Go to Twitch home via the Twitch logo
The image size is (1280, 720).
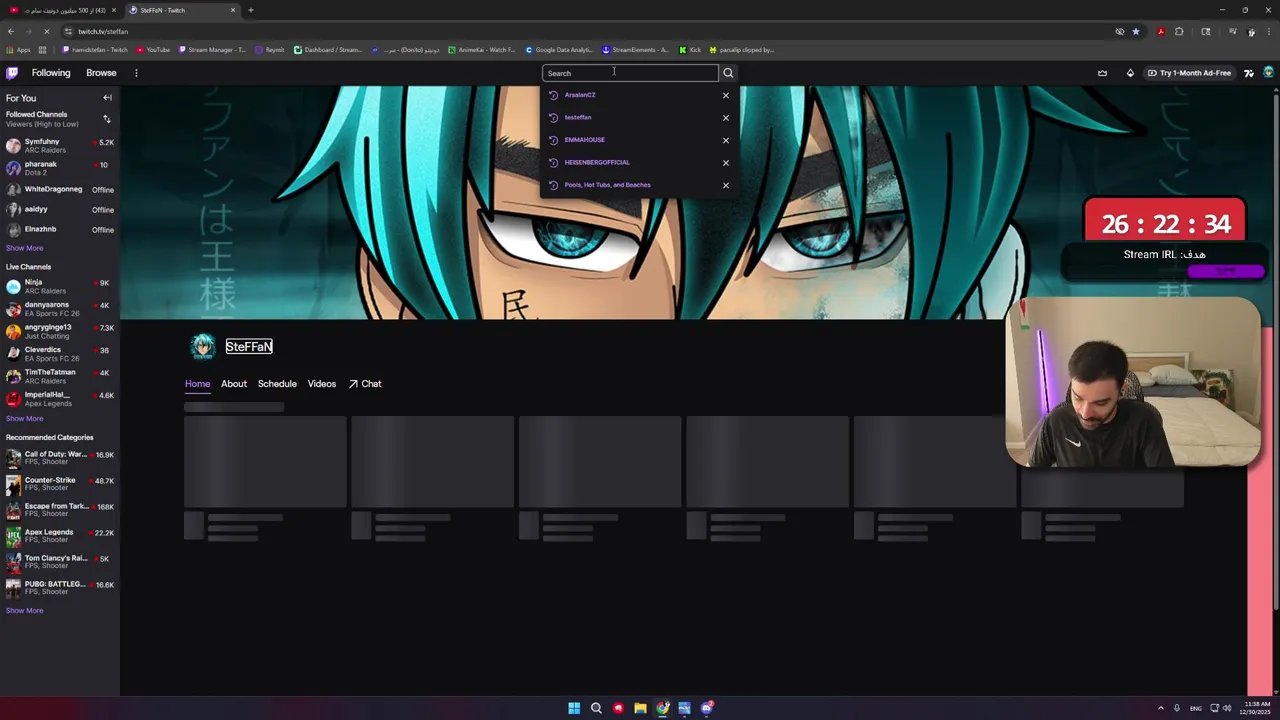tap(12, 73)
